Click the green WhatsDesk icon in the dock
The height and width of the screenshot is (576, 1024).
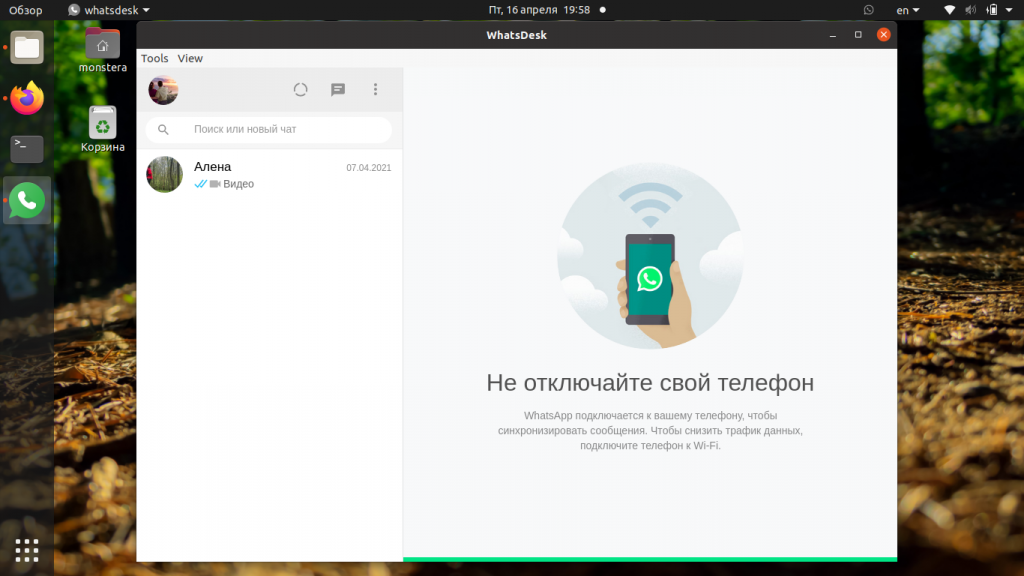click(x=26, y=200)
